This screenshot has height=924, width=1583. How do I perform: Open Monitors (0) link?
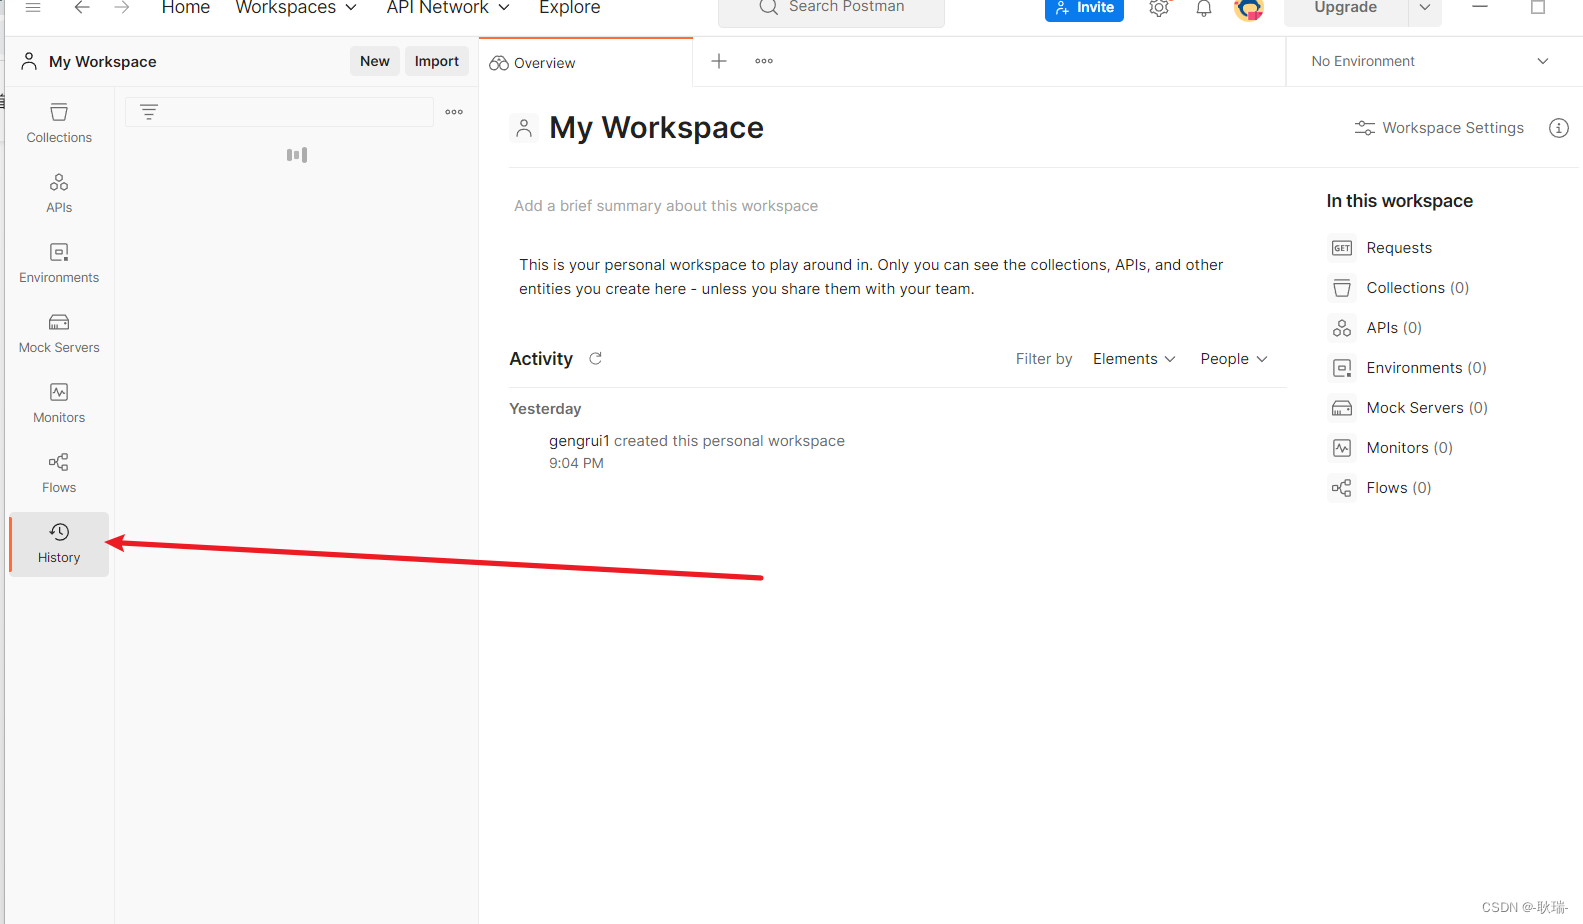click(x=1410, y=448)
